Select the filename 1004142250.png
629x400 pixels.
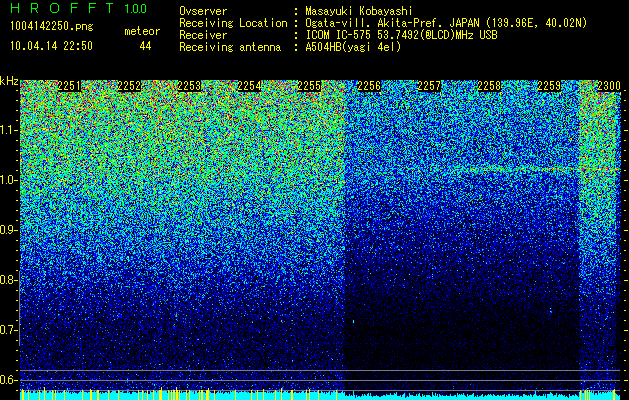click(51, 27)
